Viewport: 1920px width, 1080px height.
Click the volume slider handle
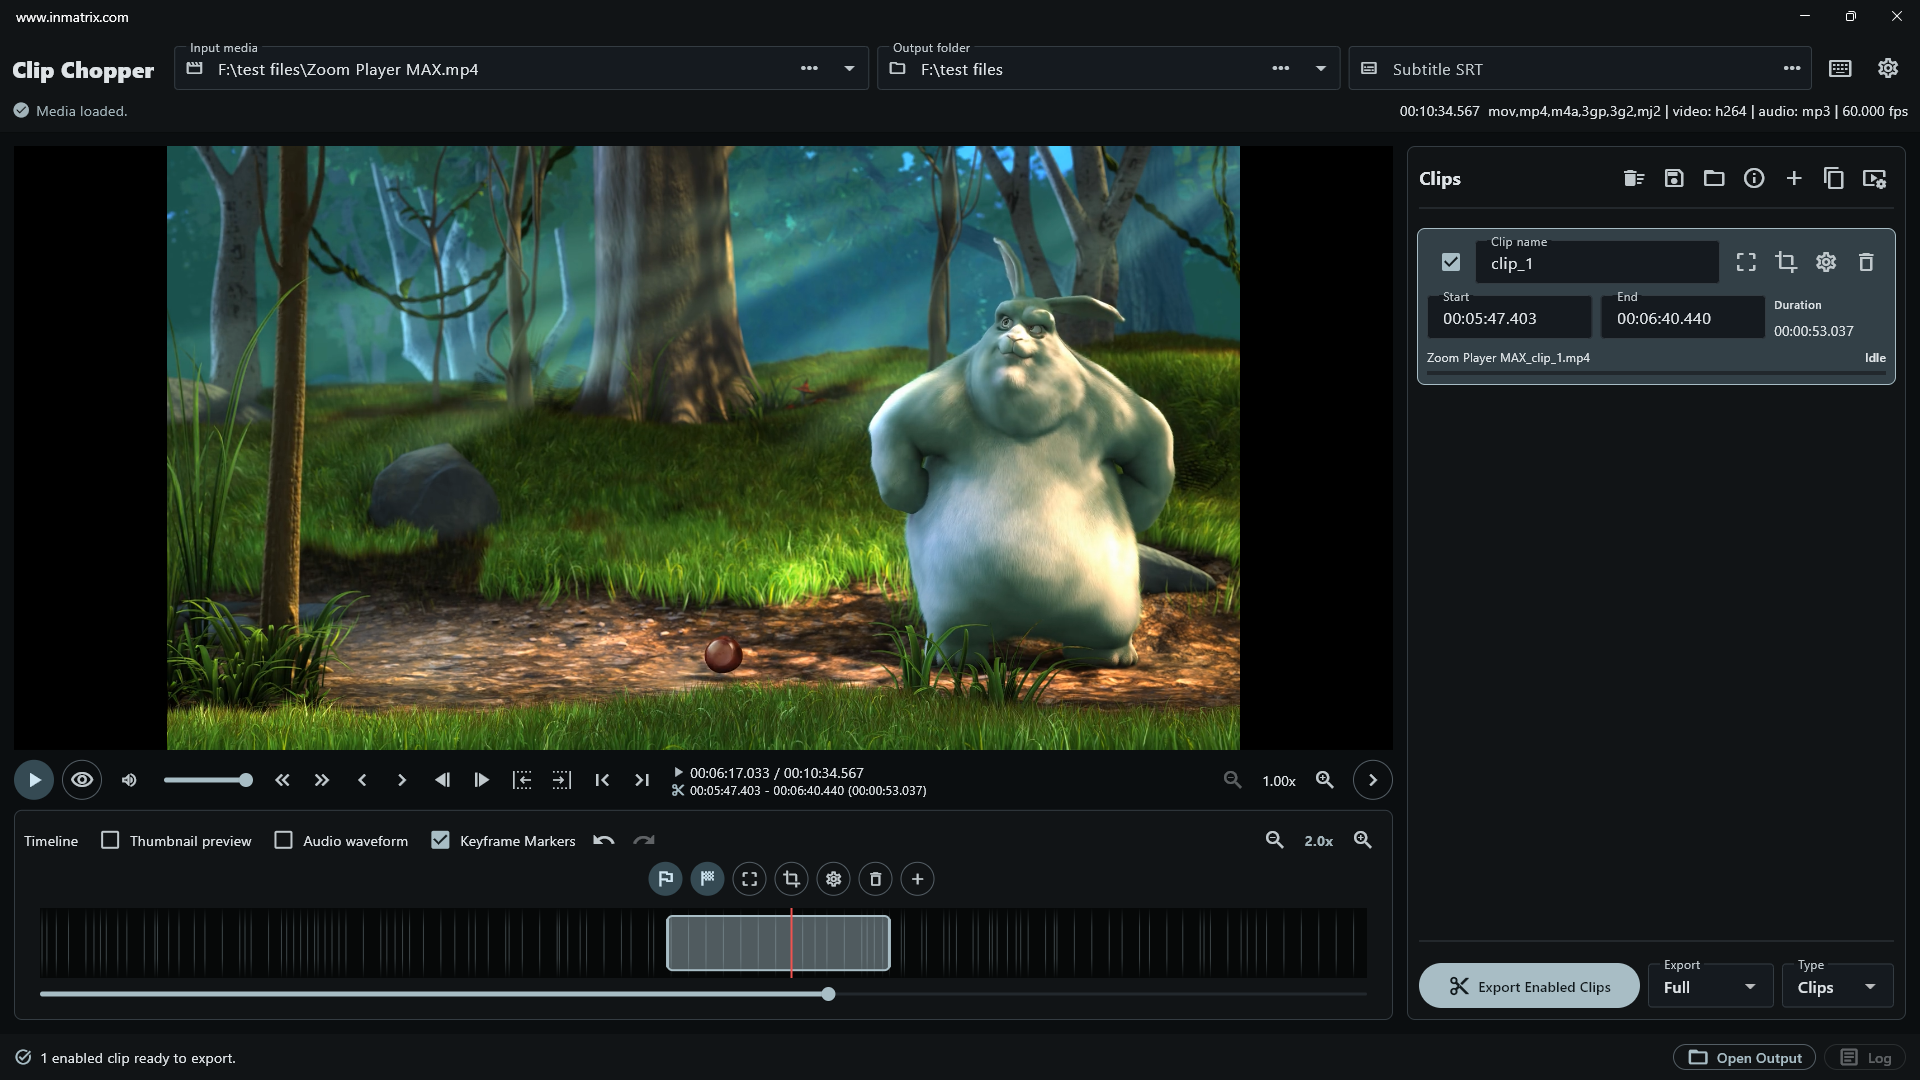[x=246, y=780]
